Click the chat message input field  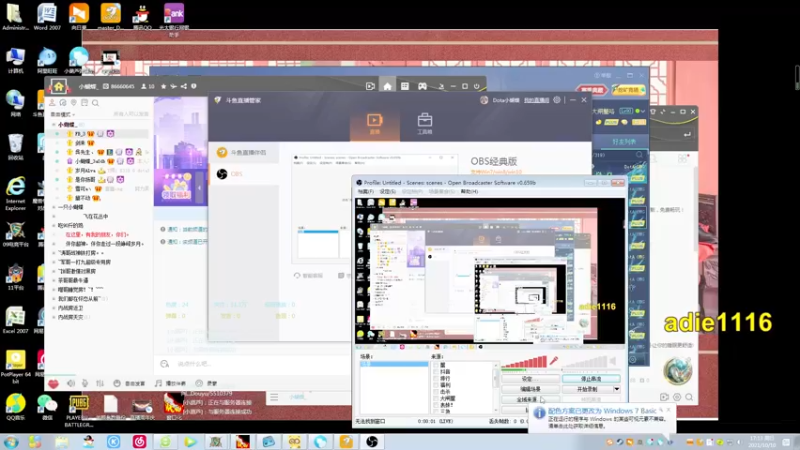263,364
